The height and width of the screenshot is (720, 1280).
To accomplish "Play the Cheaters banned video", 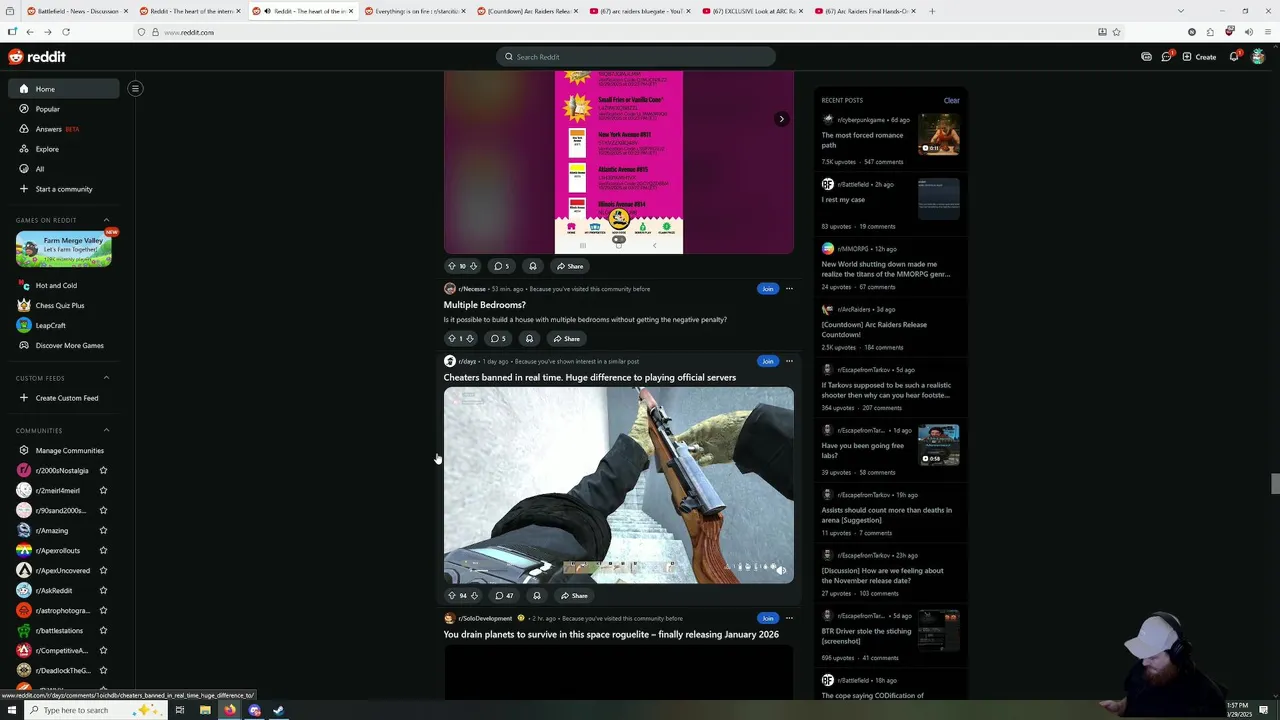I will [x=619, y=485].
